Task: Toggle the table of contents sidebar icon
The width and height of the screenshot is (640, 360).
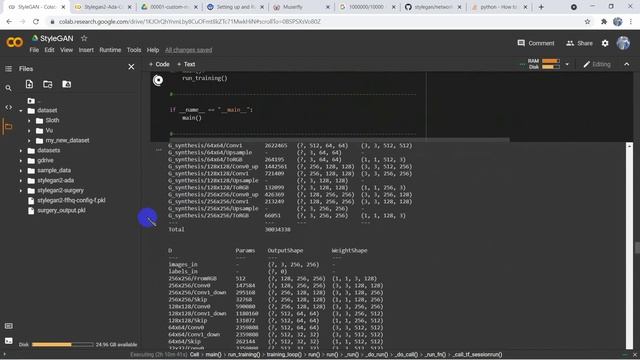Action: pos(8,69)
